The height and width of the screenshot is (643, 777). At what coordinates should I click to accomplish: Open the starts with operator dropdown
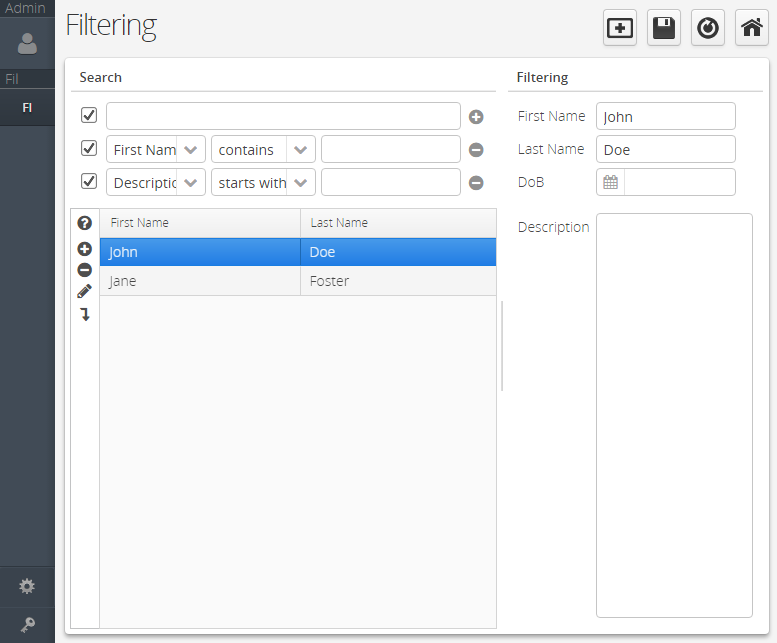click(x=301, y=183)
